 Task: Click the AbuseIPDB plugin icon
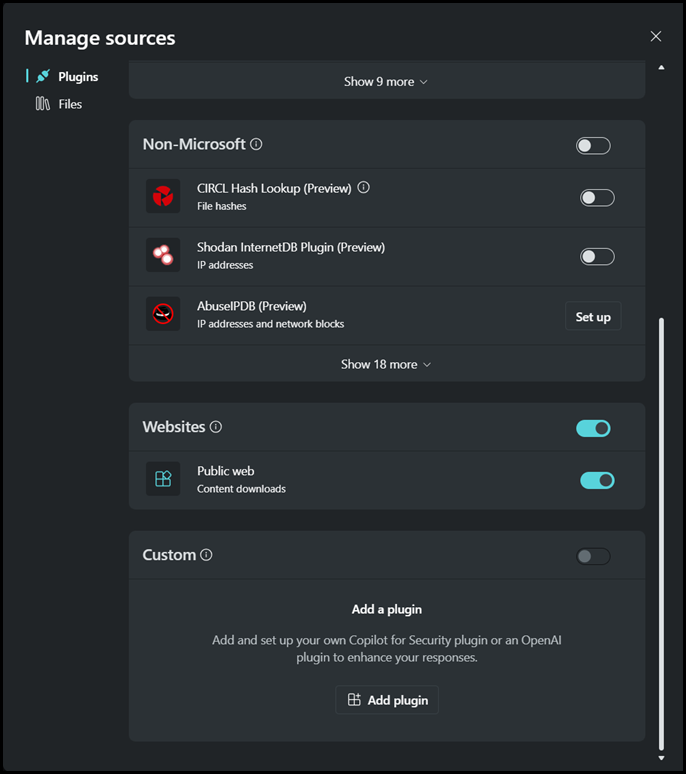pos(163,314)
